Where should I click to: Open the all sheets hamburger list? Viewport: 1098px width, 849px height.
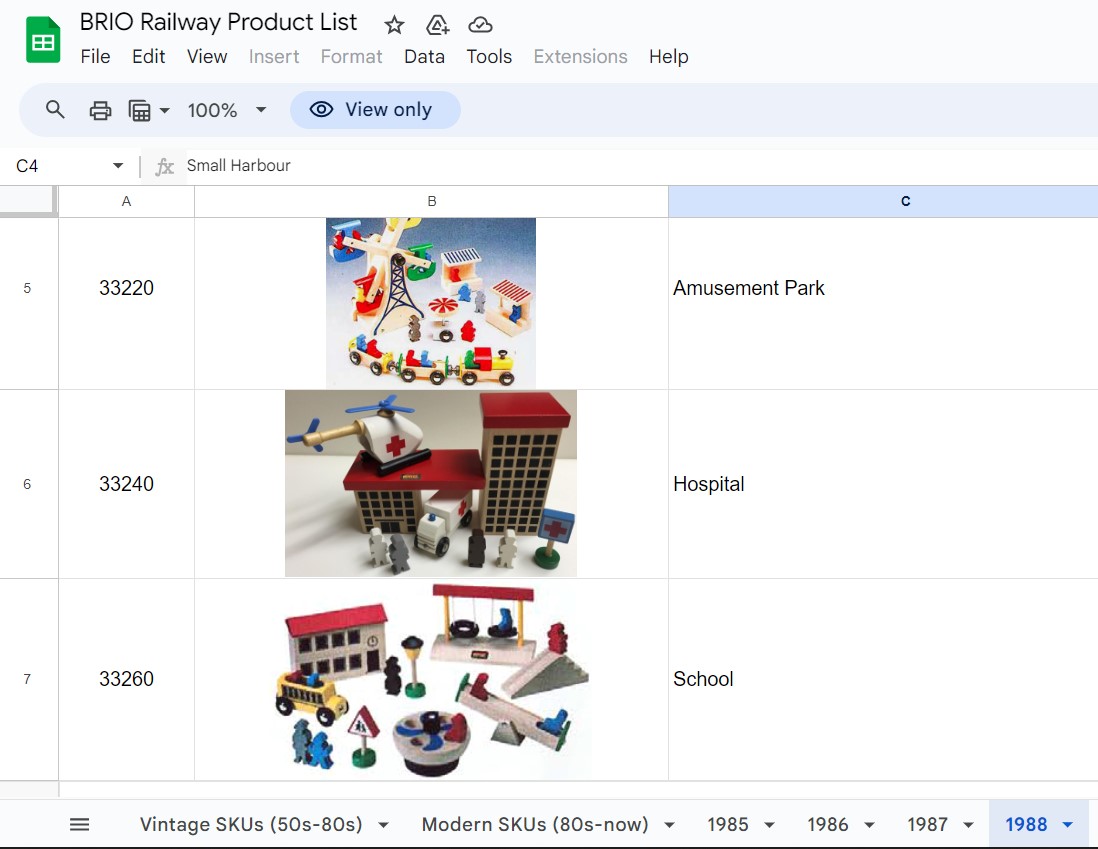[x=79, y=824]
